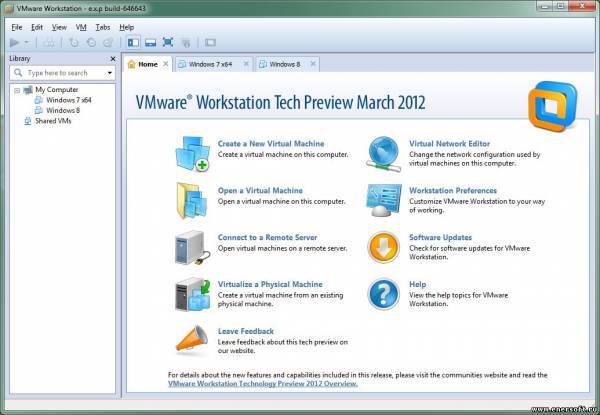Open the File menu
Viewport: 600px width, 415px height.
17,27
